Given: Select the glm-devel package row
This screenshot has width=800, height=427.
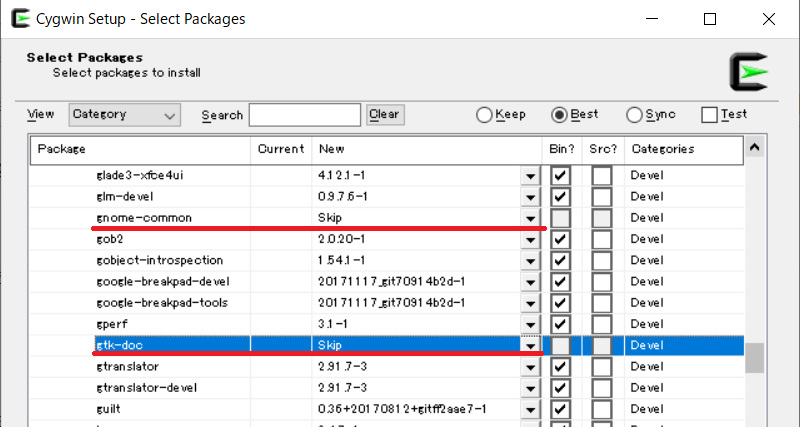Looking at the screenshot, I should (x=387, y=197).
